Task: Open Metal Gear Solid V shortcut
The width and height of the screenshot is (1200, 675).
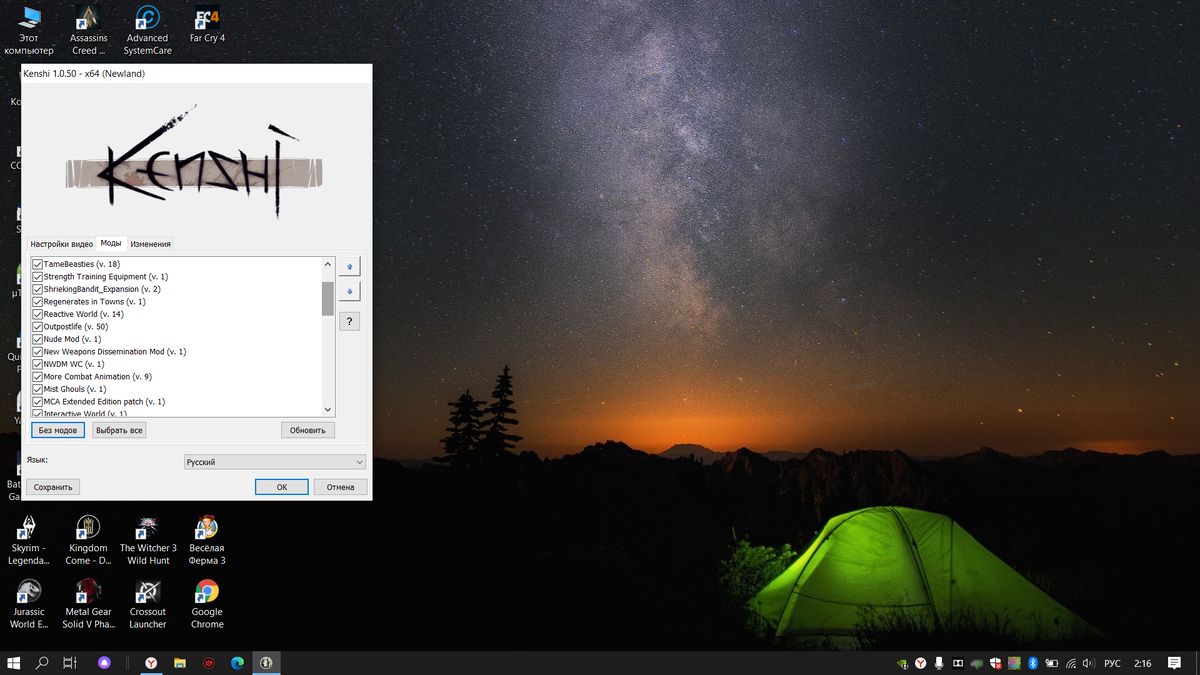Action: tap(88, 604)
